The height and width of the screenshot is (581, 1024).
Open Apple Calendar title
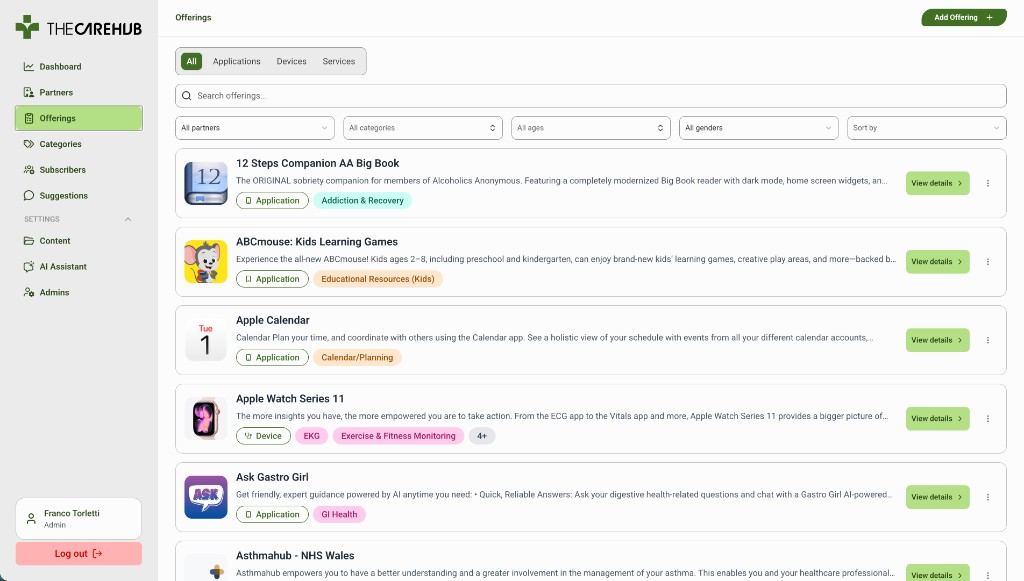click(273, 321)
